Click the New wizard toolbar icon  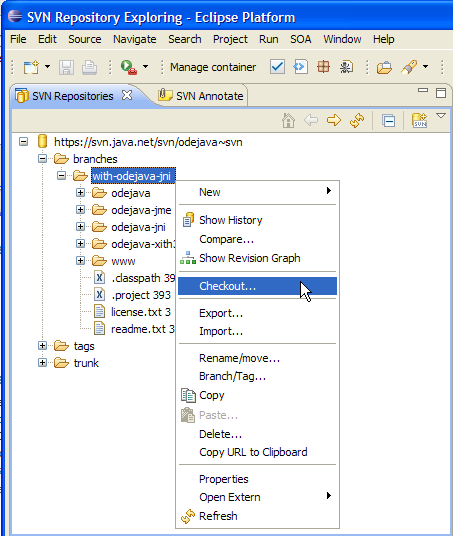[31, 67]
